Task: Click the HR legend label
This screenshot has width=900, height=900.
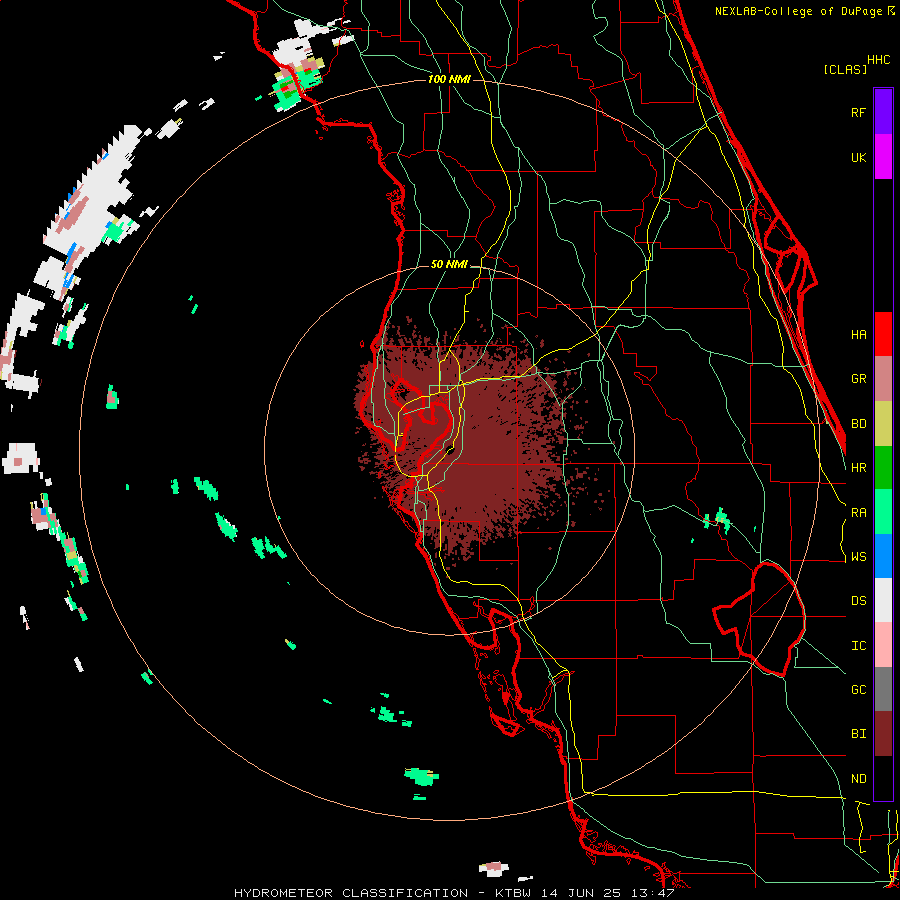Action: 858,468
